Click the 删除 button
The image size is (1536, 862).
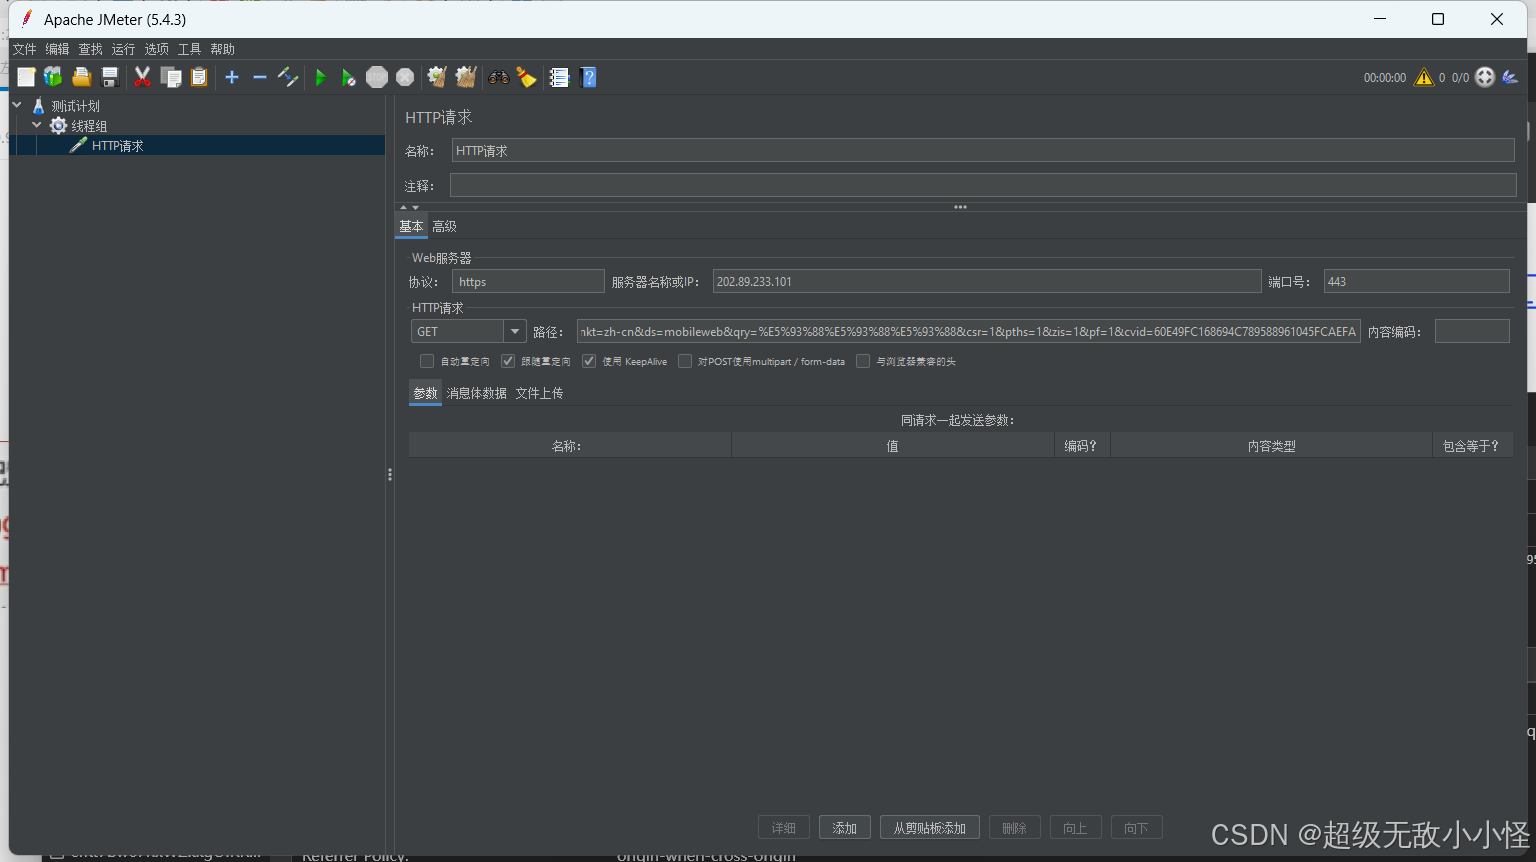click(1015, 828)
